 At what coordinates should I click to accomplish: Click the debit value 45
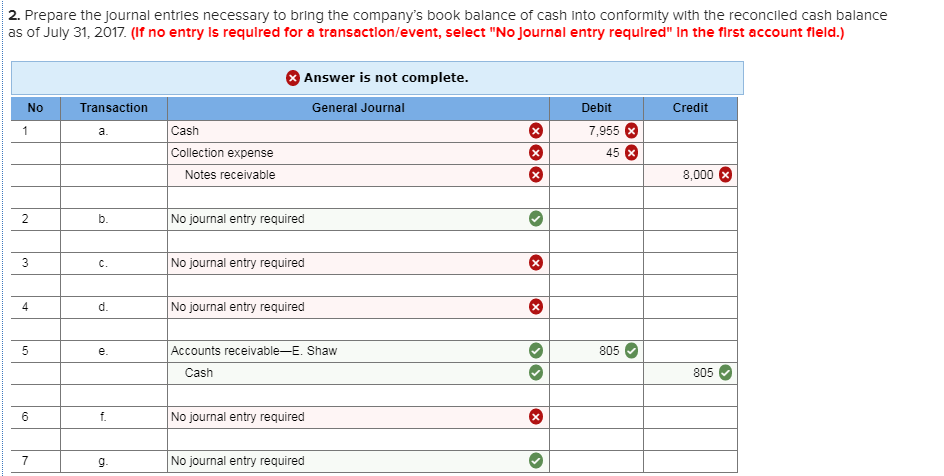pos(613,153)
